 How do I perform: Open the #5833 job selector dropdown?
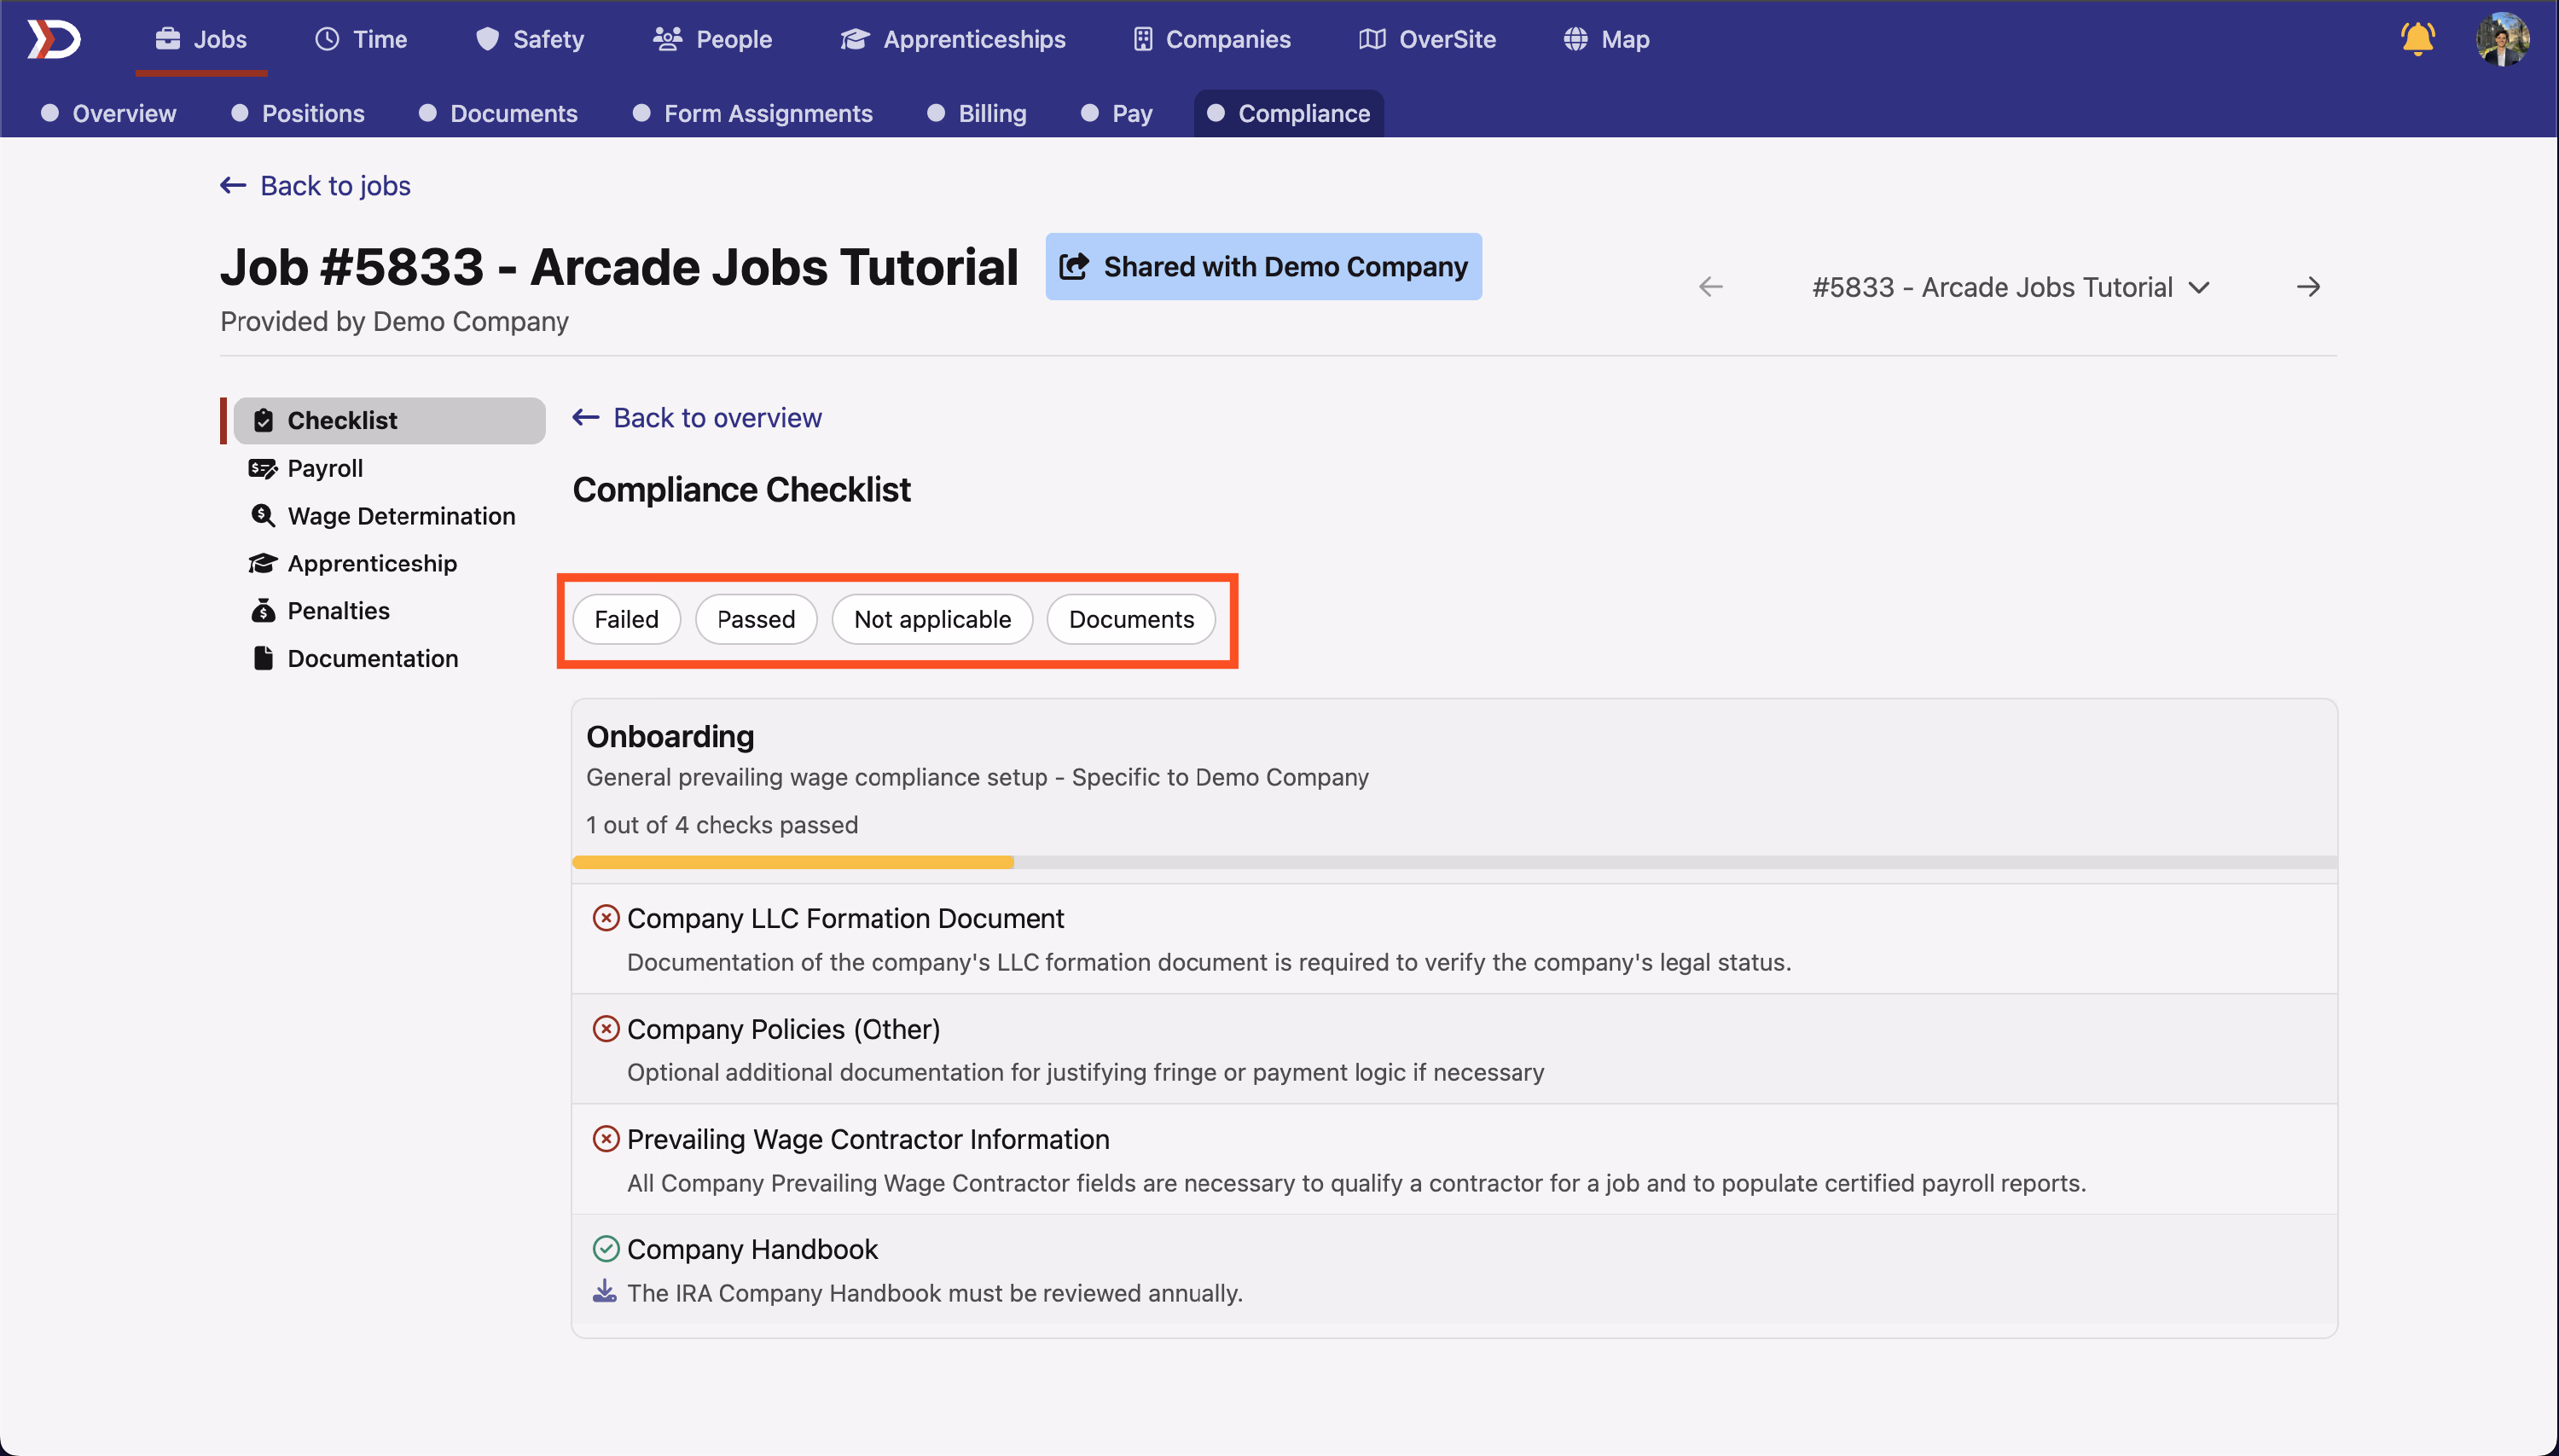point(2011,287)
